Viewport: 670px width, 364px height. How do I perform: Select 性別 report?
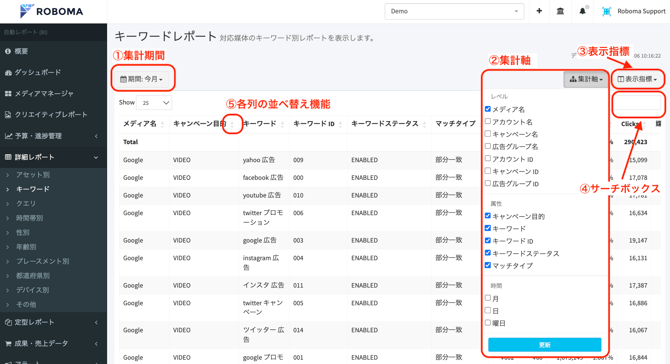(23, 232)
